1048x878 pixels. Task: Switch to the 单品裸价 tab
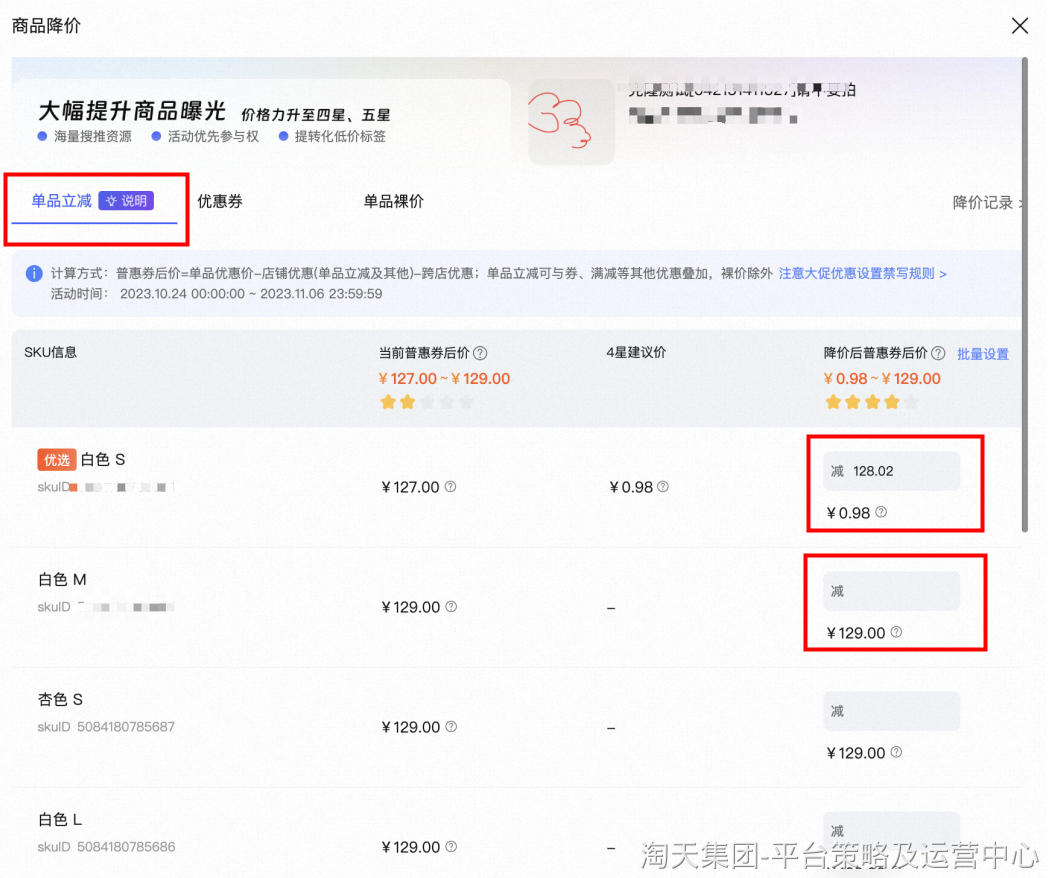(x=393, y=201)
